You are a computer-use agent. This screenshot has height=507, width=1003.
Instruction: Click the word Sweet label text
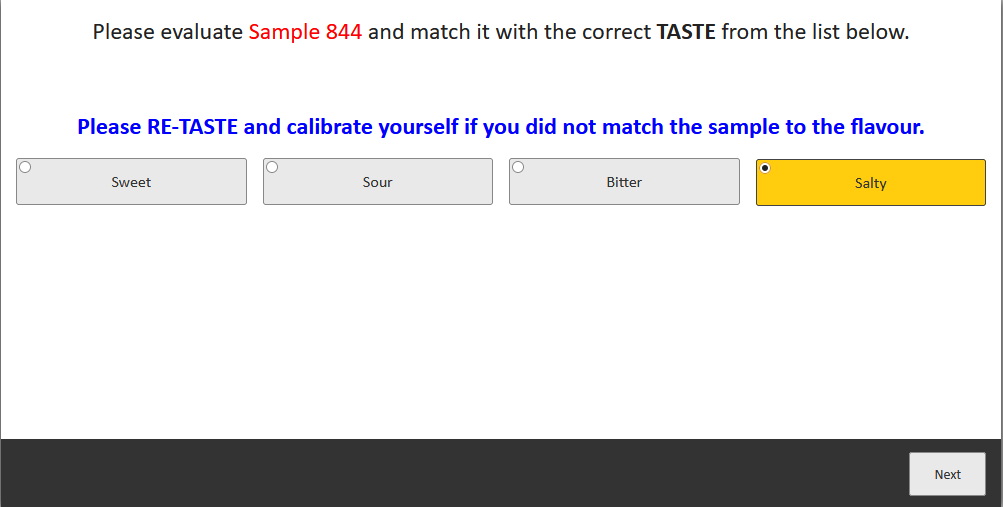131,182
